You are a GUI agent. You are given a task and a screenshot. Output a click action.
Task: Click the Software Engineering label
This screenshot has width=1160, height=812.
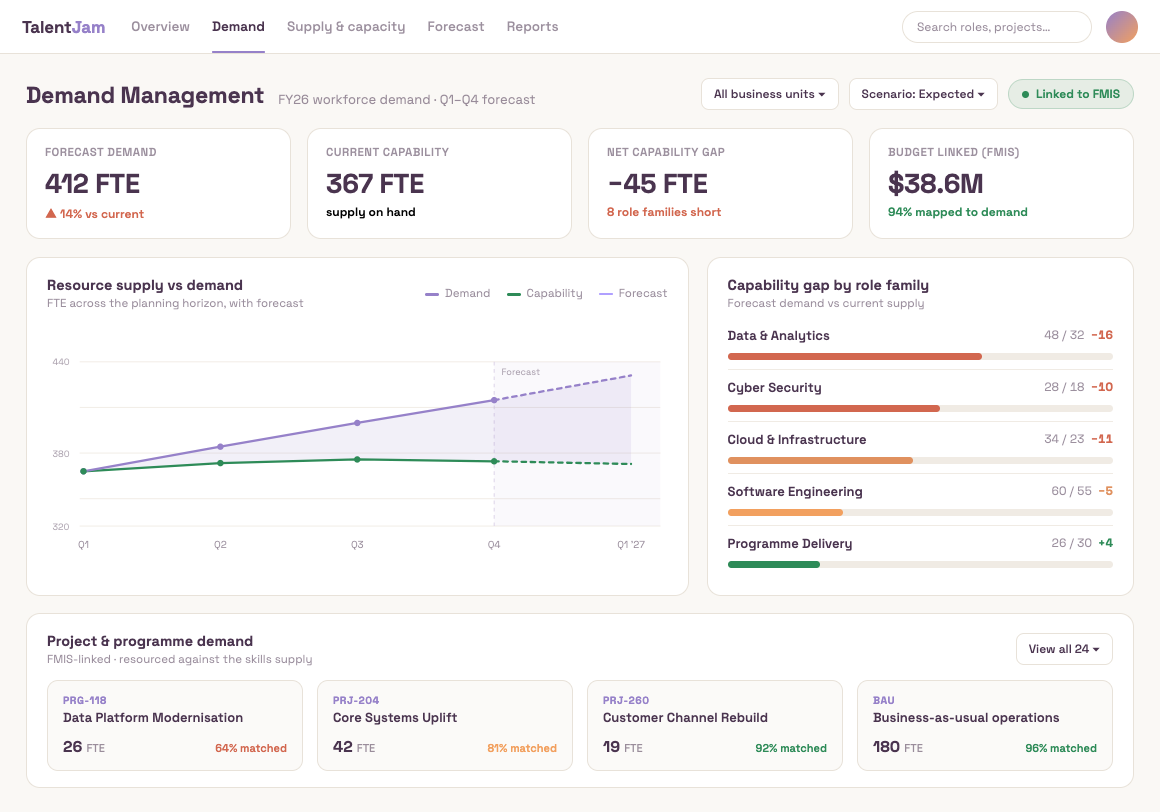795,492
